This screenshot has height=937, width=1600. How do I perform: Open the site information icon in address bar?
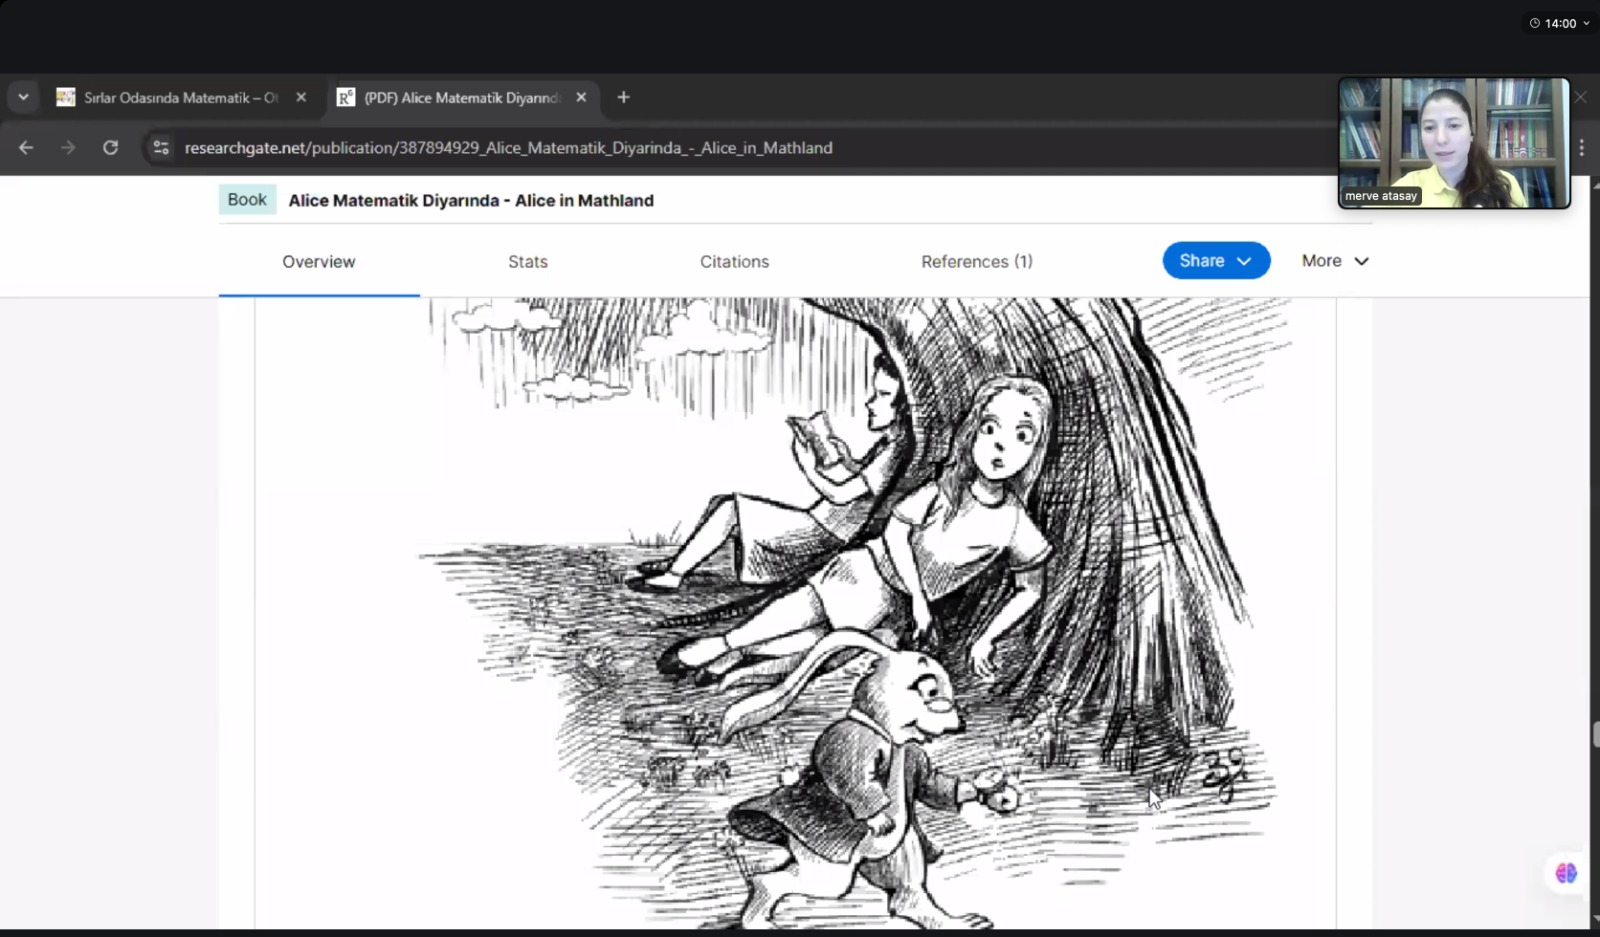[160, 148]
